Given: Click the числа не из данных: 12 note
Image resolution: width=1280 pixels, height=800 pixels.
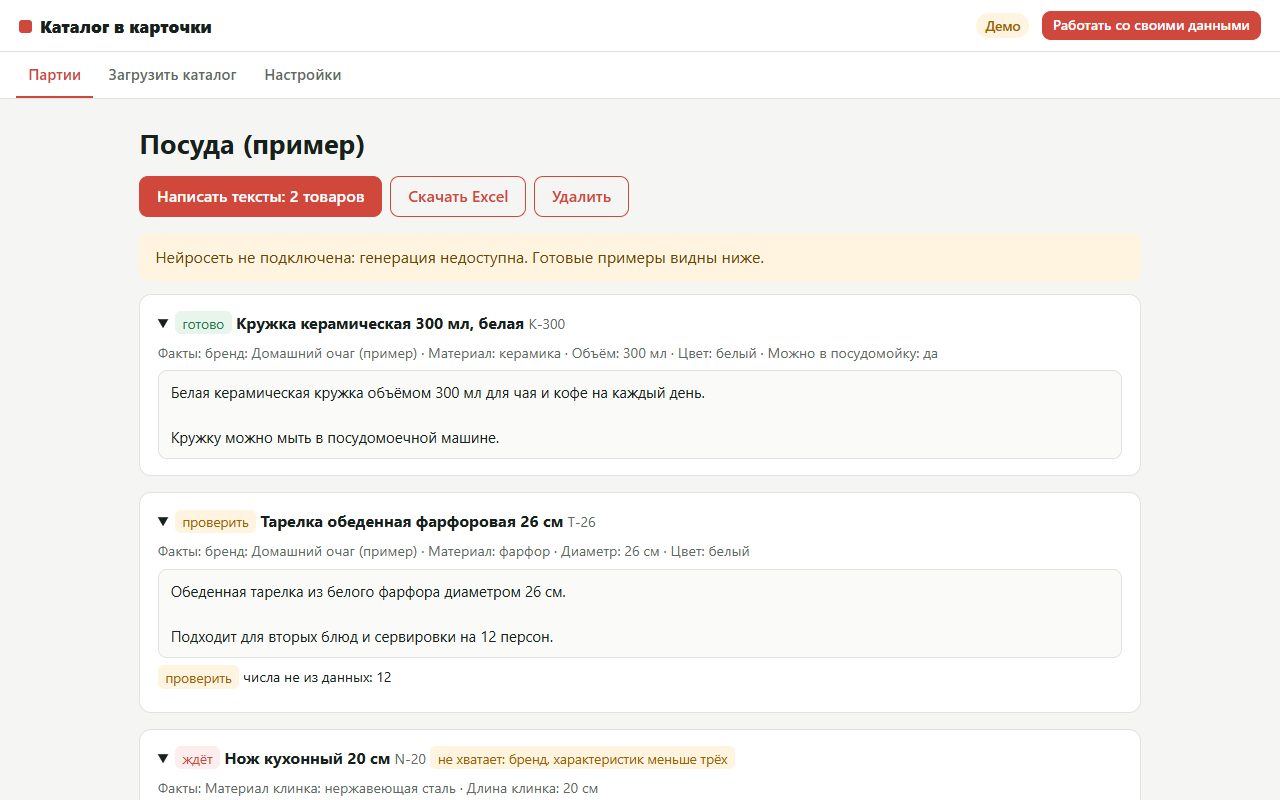Looking at the screenshot, I should pos(317,677).
